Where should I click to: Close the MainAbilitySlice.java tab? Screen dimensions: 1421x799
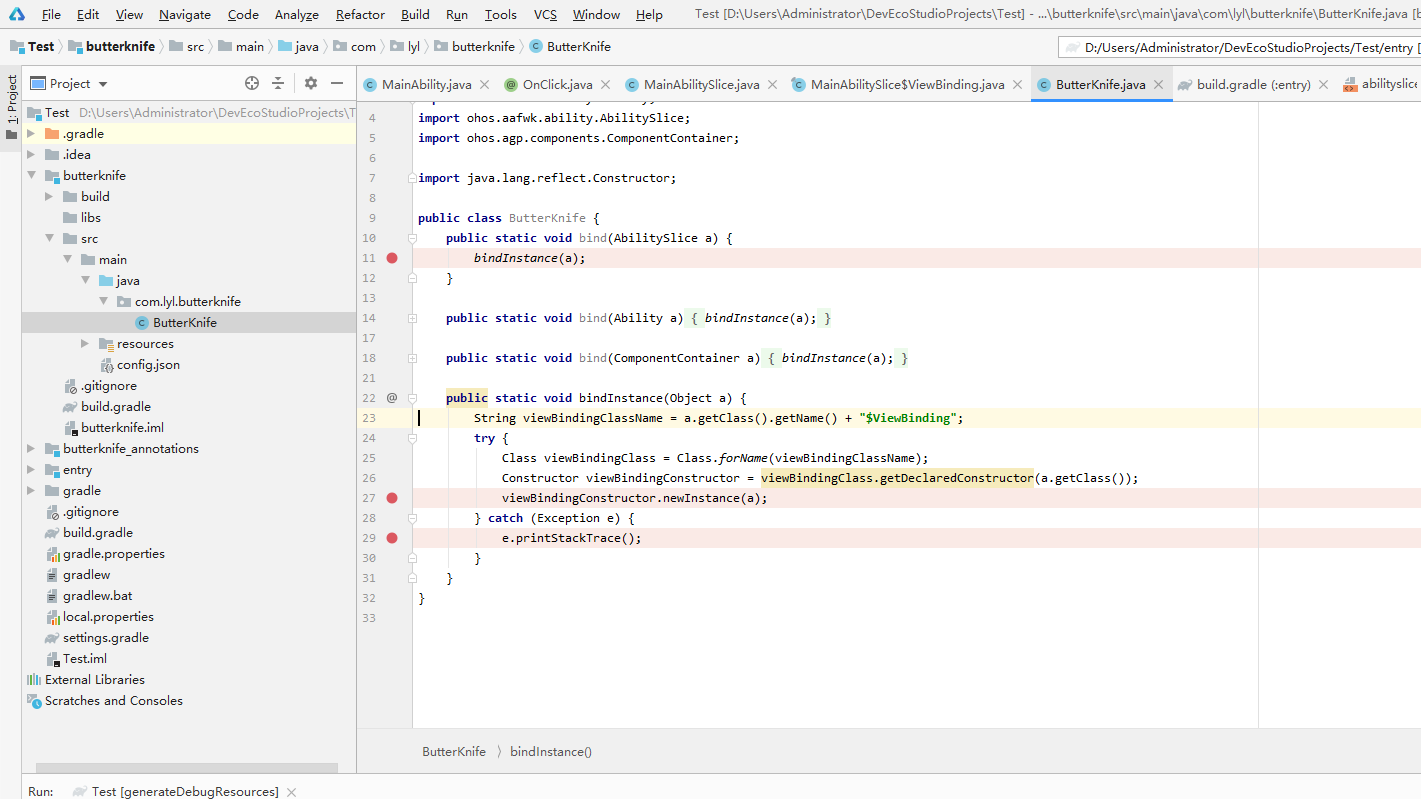tap(773, 85)
